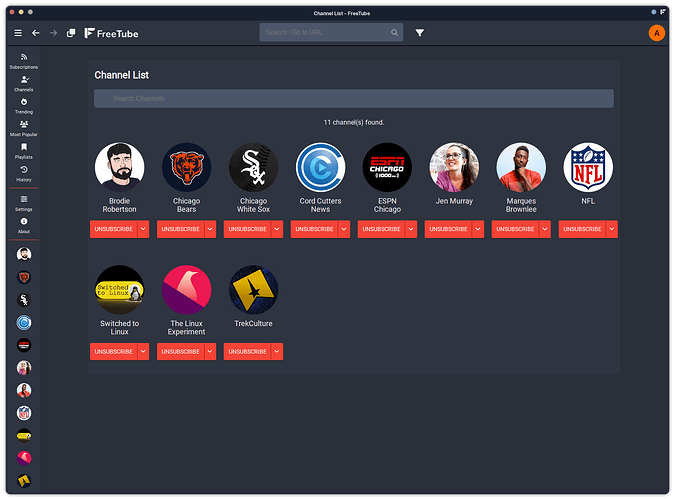The image size is (675, 499).
Task: Expand dropdown arrow beside NFL's Unsubscribe button
Action: pos(612,229)
